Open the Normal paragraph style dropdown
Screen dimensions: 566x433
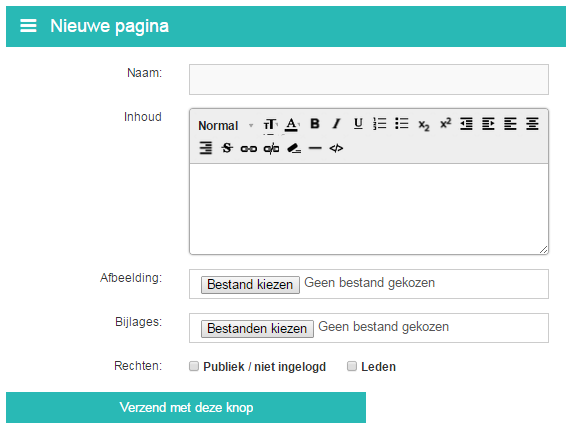(225, 126)
